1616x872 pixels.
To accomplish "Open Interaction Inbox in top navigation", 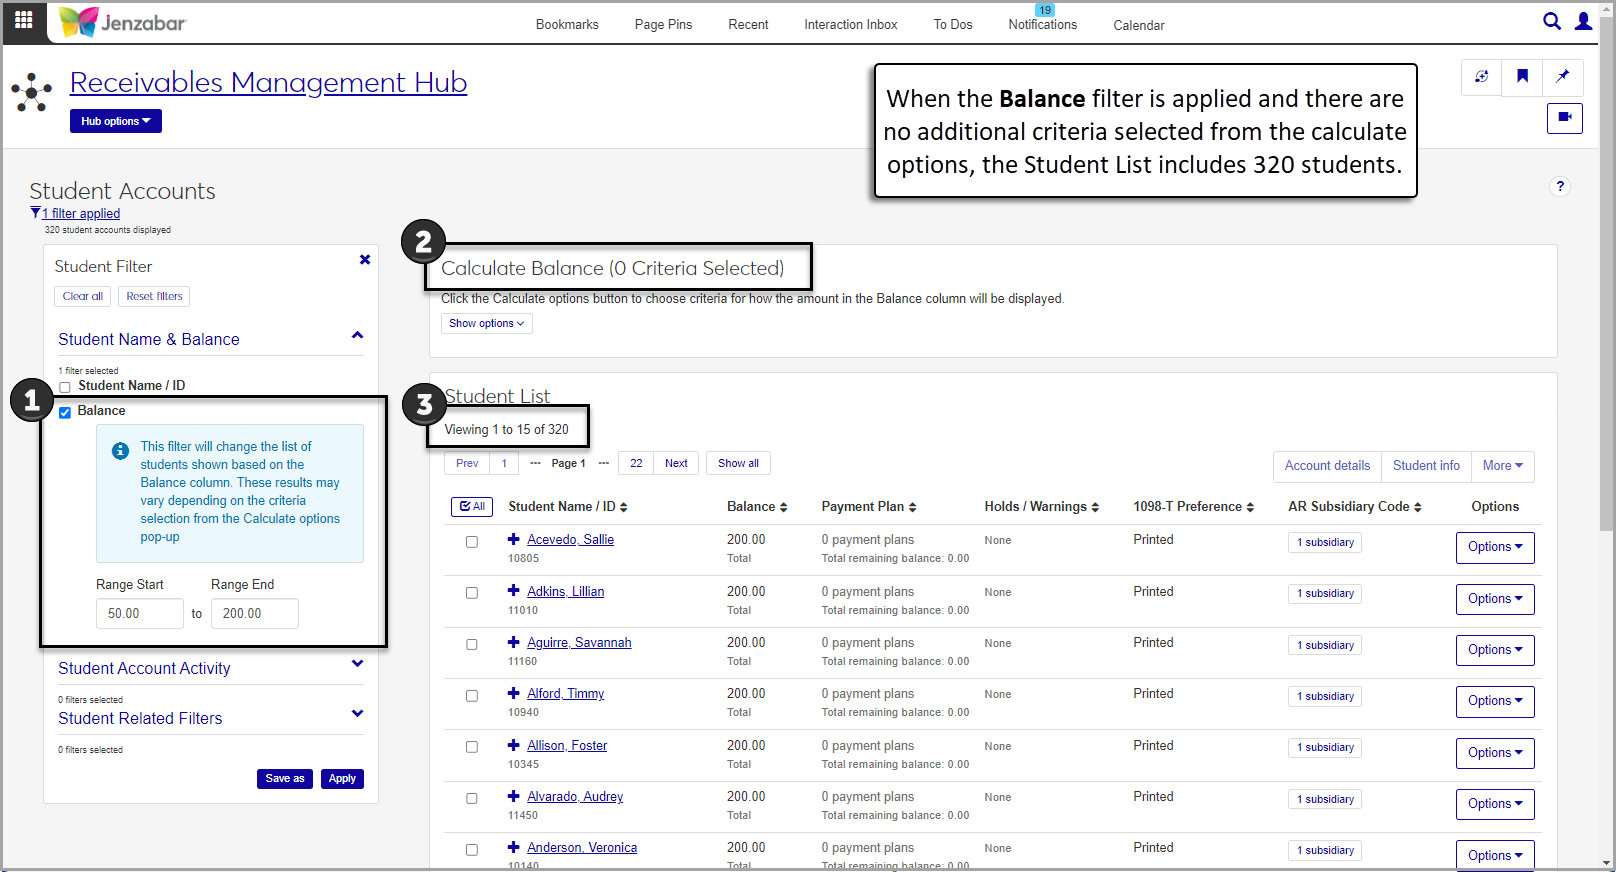I will coord(850,25).
